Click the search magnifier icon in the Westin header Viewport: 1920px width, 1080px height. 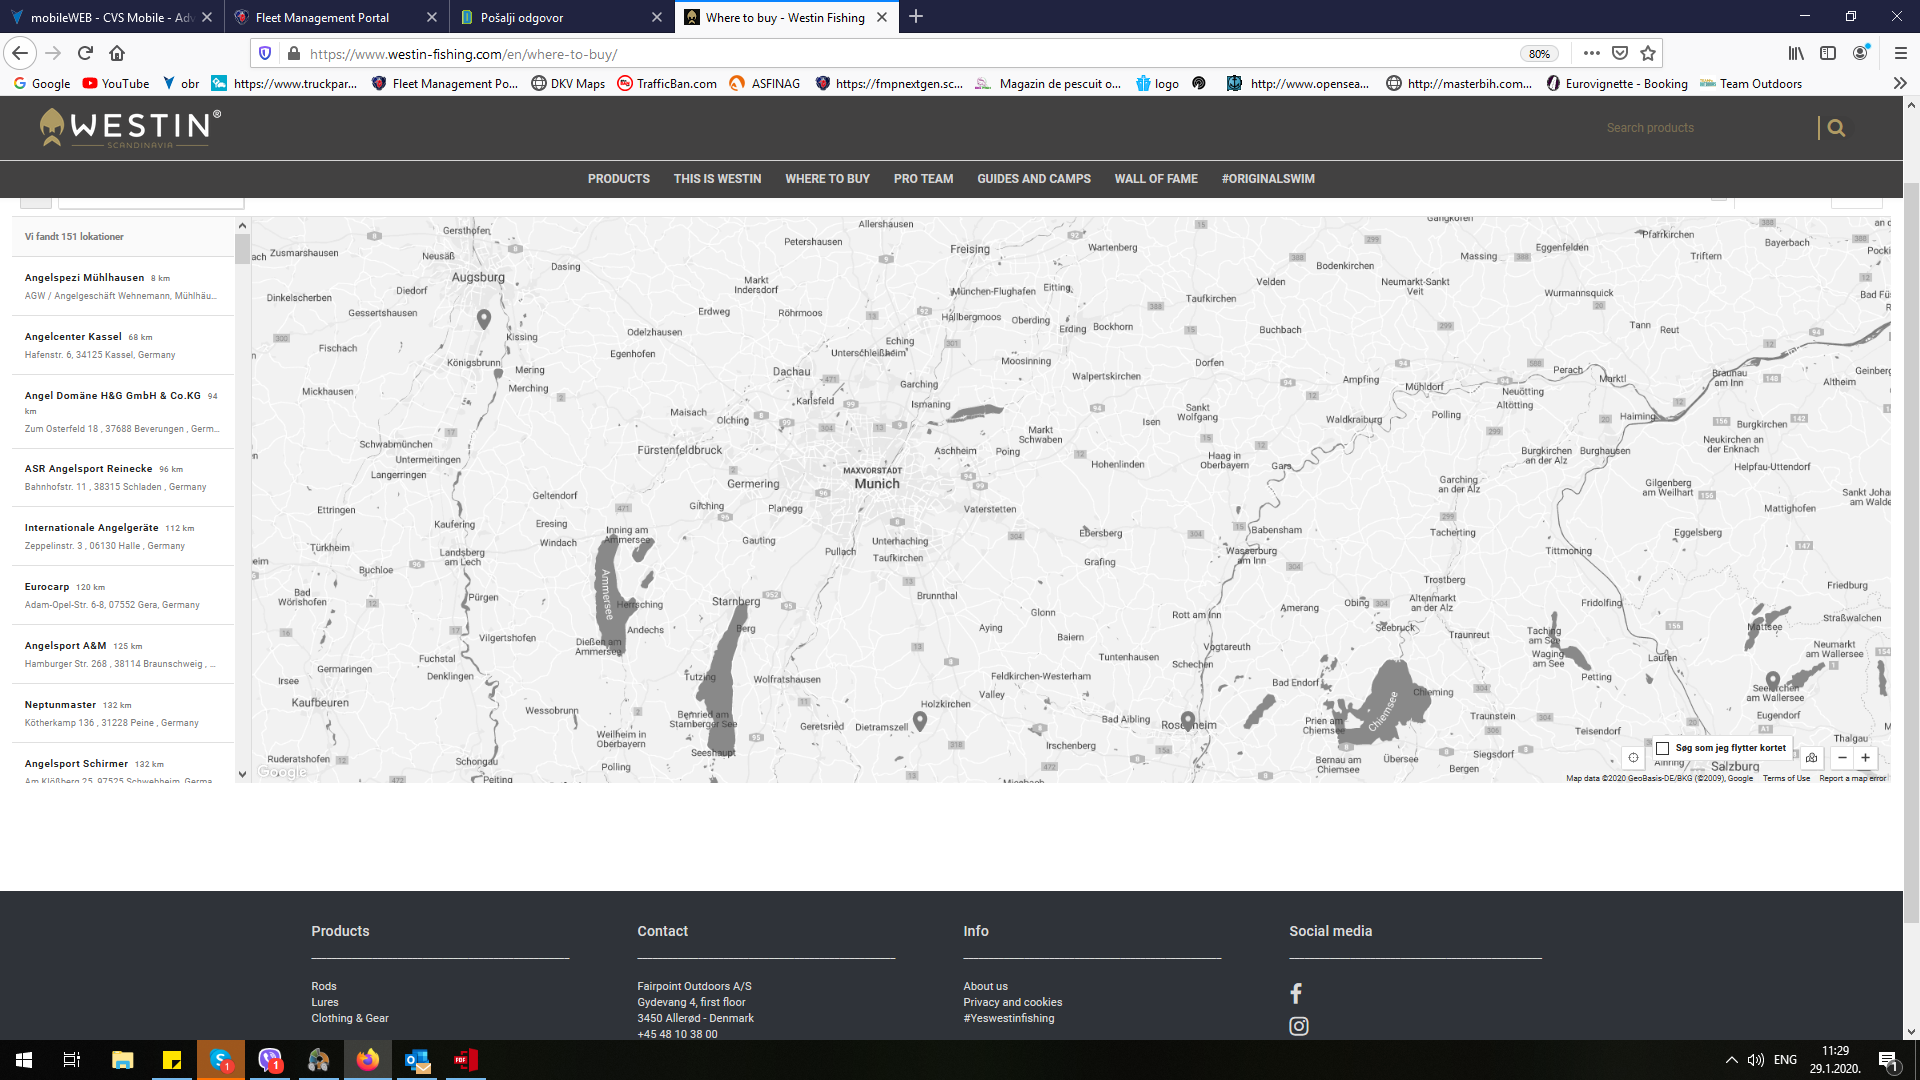(x=1836, y=128)
